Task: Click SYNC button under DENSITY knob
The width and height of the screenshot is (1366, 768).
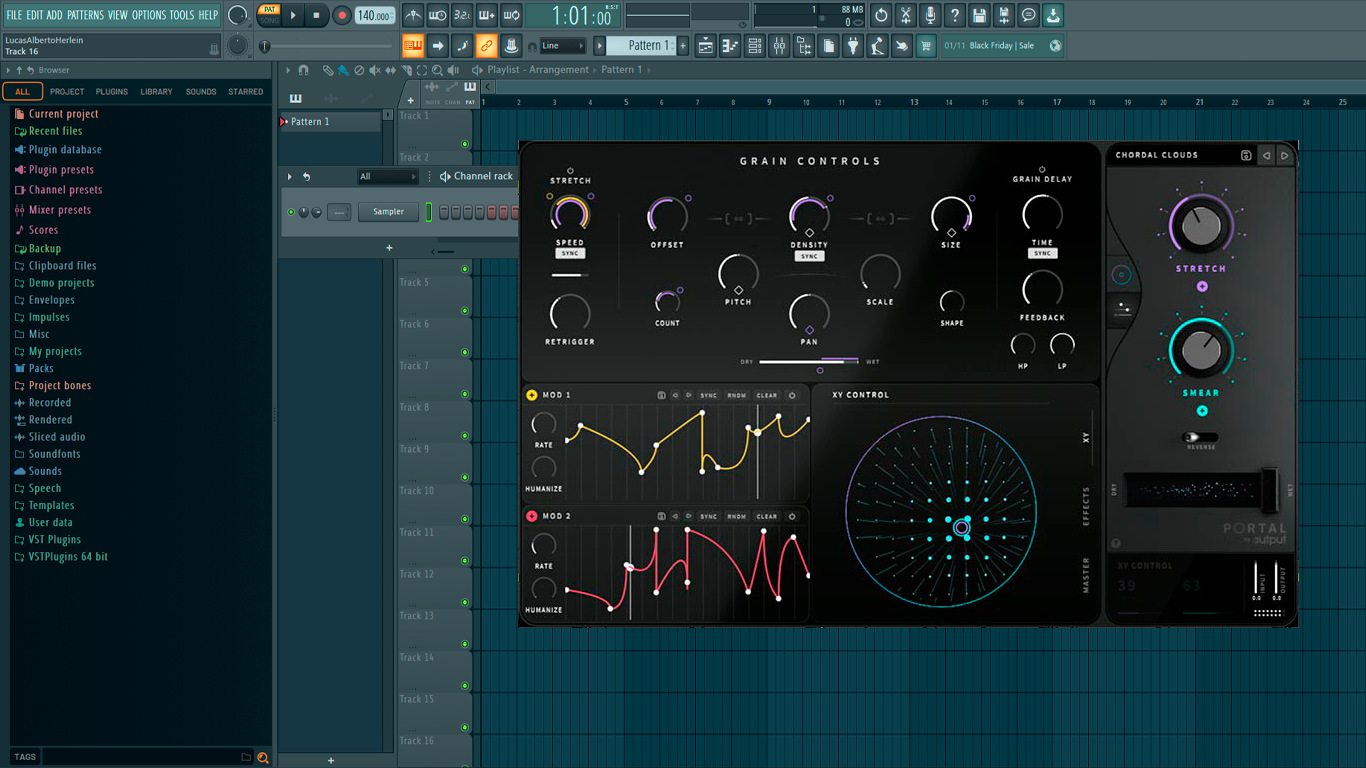Action: click(809, 257)
